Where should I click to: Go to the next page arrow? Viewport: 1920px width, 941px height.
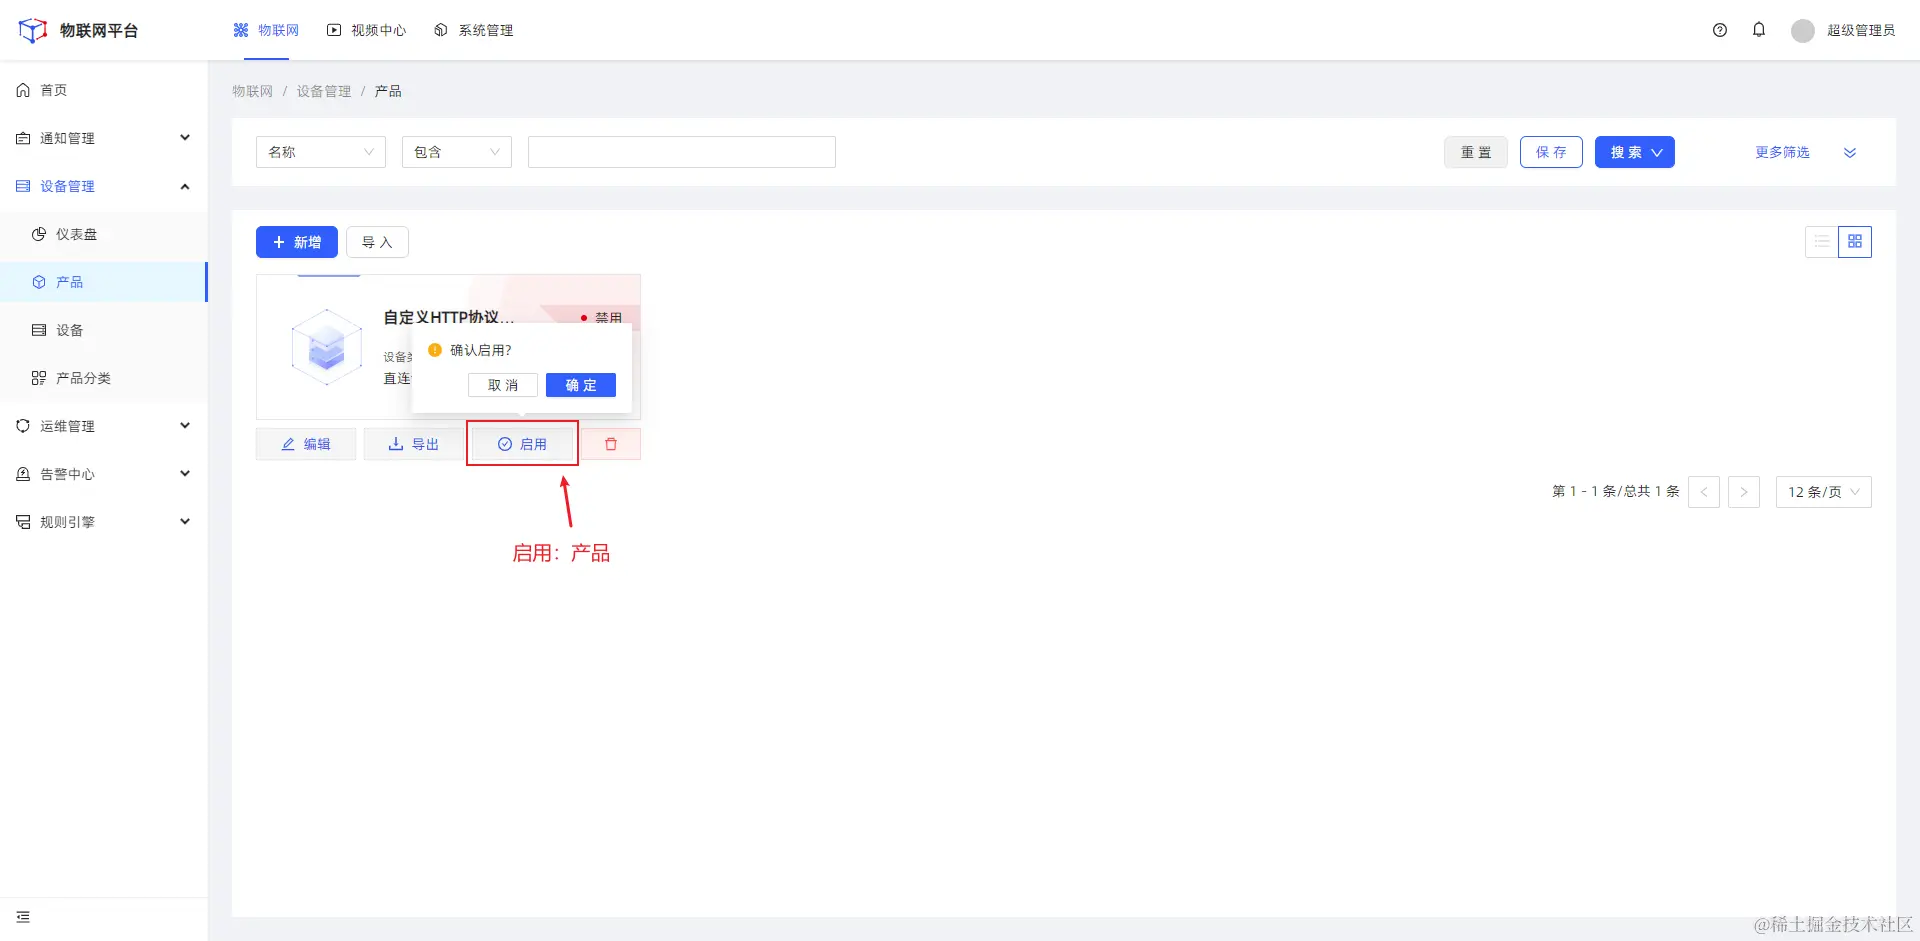[x=1744, y=492]
